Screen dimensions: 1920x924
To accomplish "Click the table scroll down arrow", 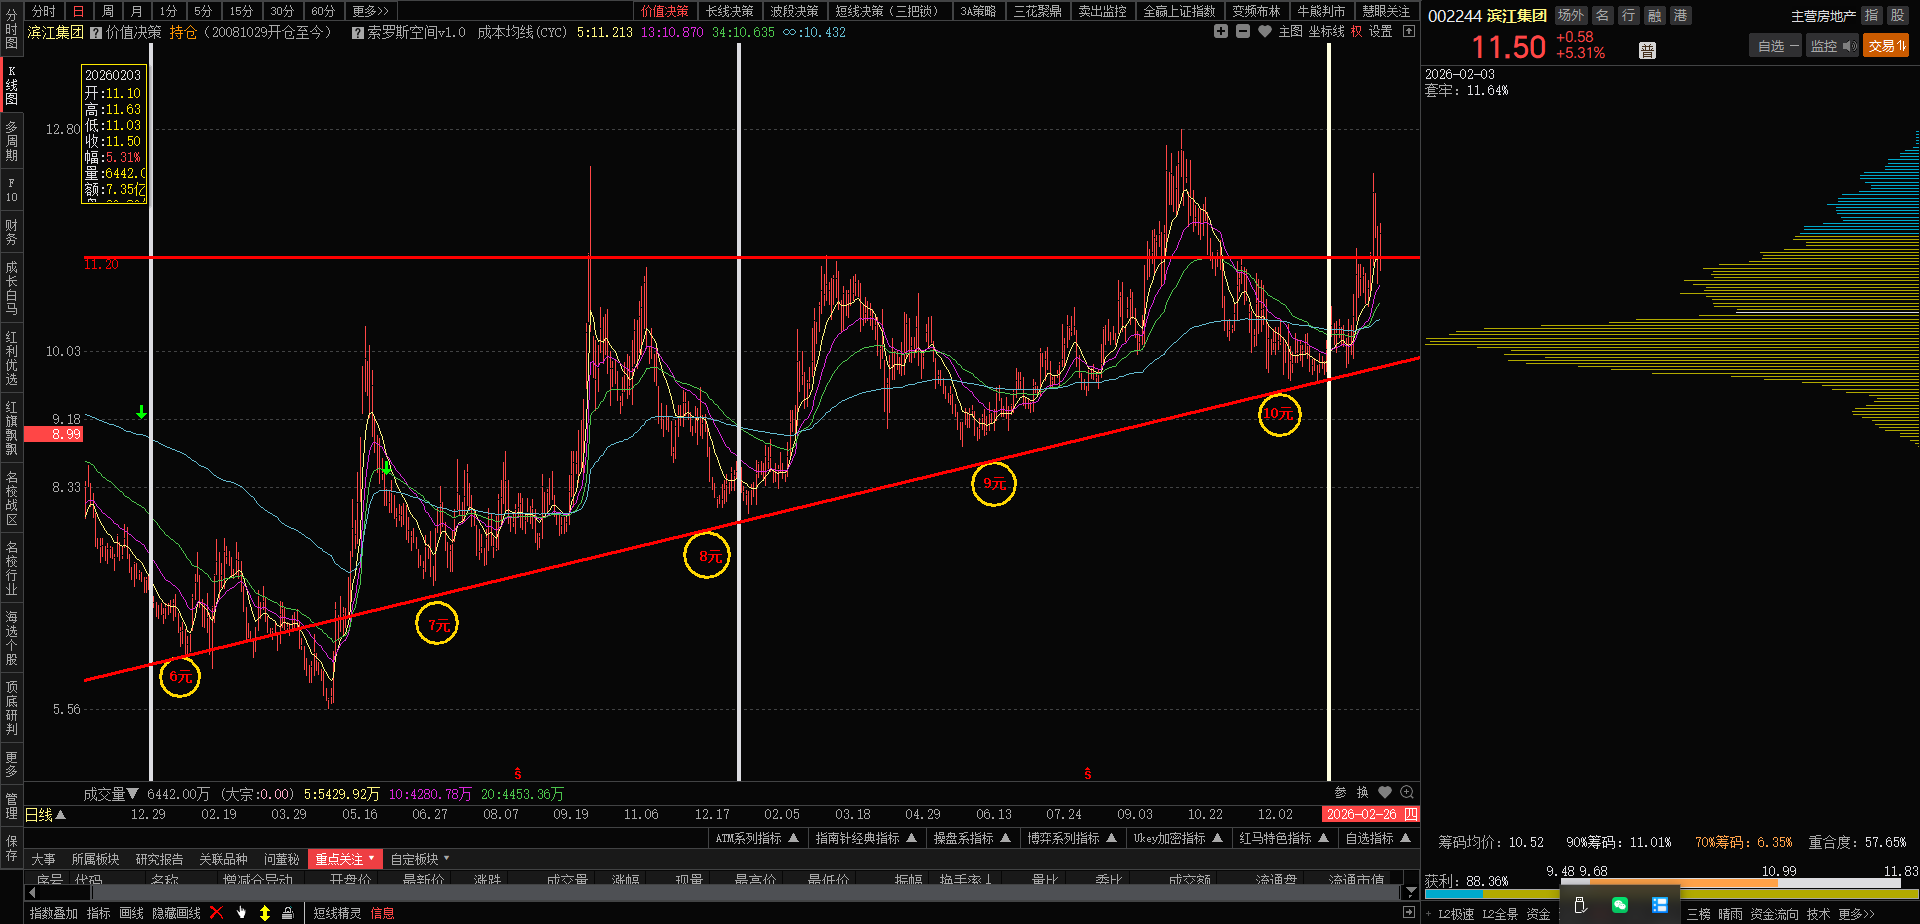I will click(1411, 891).
